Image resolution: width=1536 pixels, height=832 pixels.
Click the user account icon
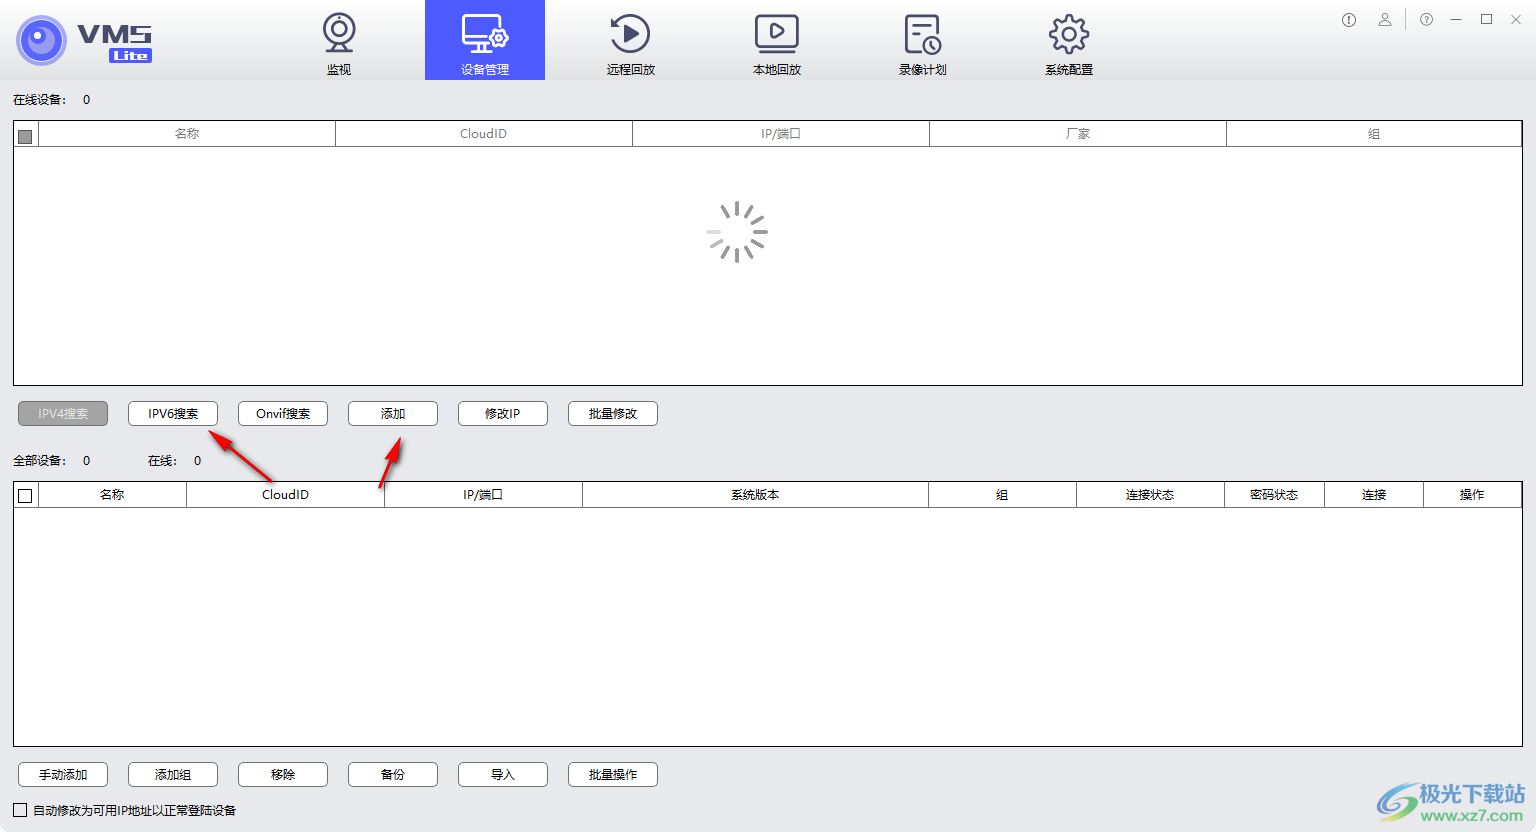(x=1385, y=20)
